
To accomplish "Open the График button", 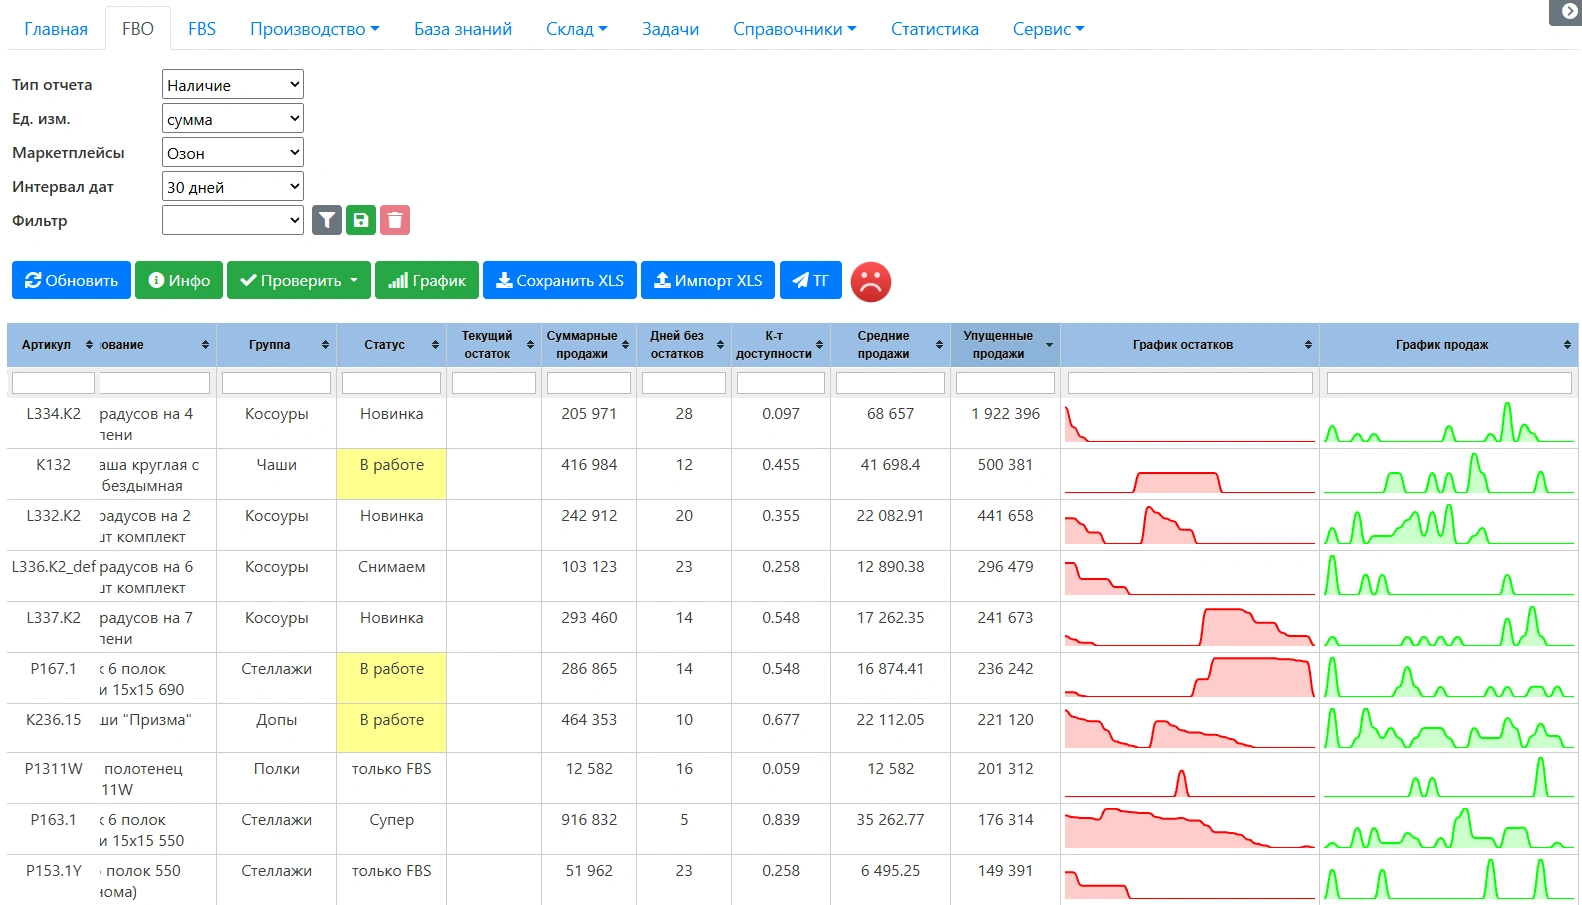I will pyautogui.click(x=427, y=280).
